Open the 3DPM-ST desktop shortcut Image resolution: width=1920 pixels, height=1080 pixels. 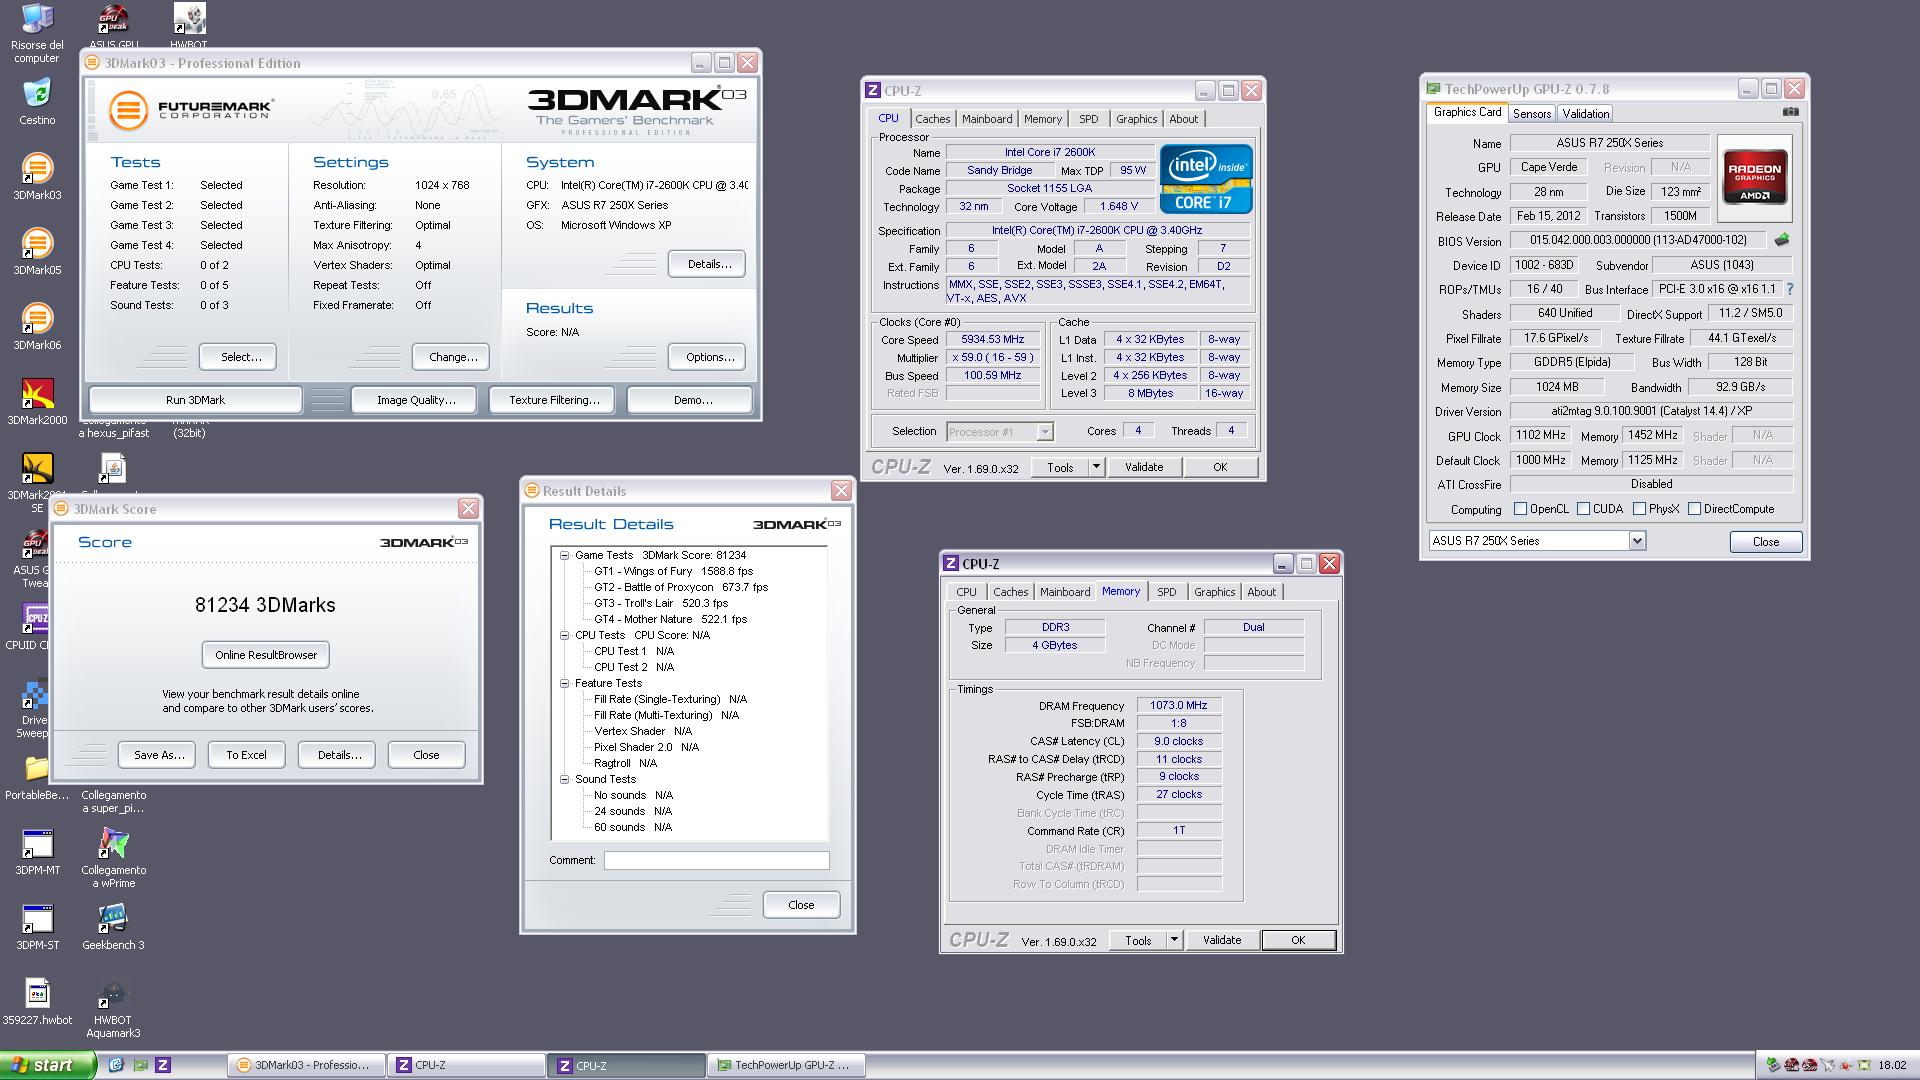[x=37, y=927]
